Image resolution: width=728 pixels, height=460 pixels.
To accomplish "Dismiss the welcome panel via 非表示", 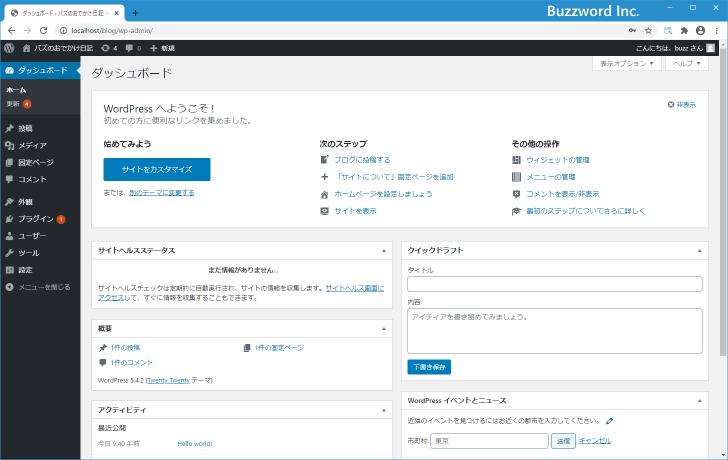I will coord(682,104).
